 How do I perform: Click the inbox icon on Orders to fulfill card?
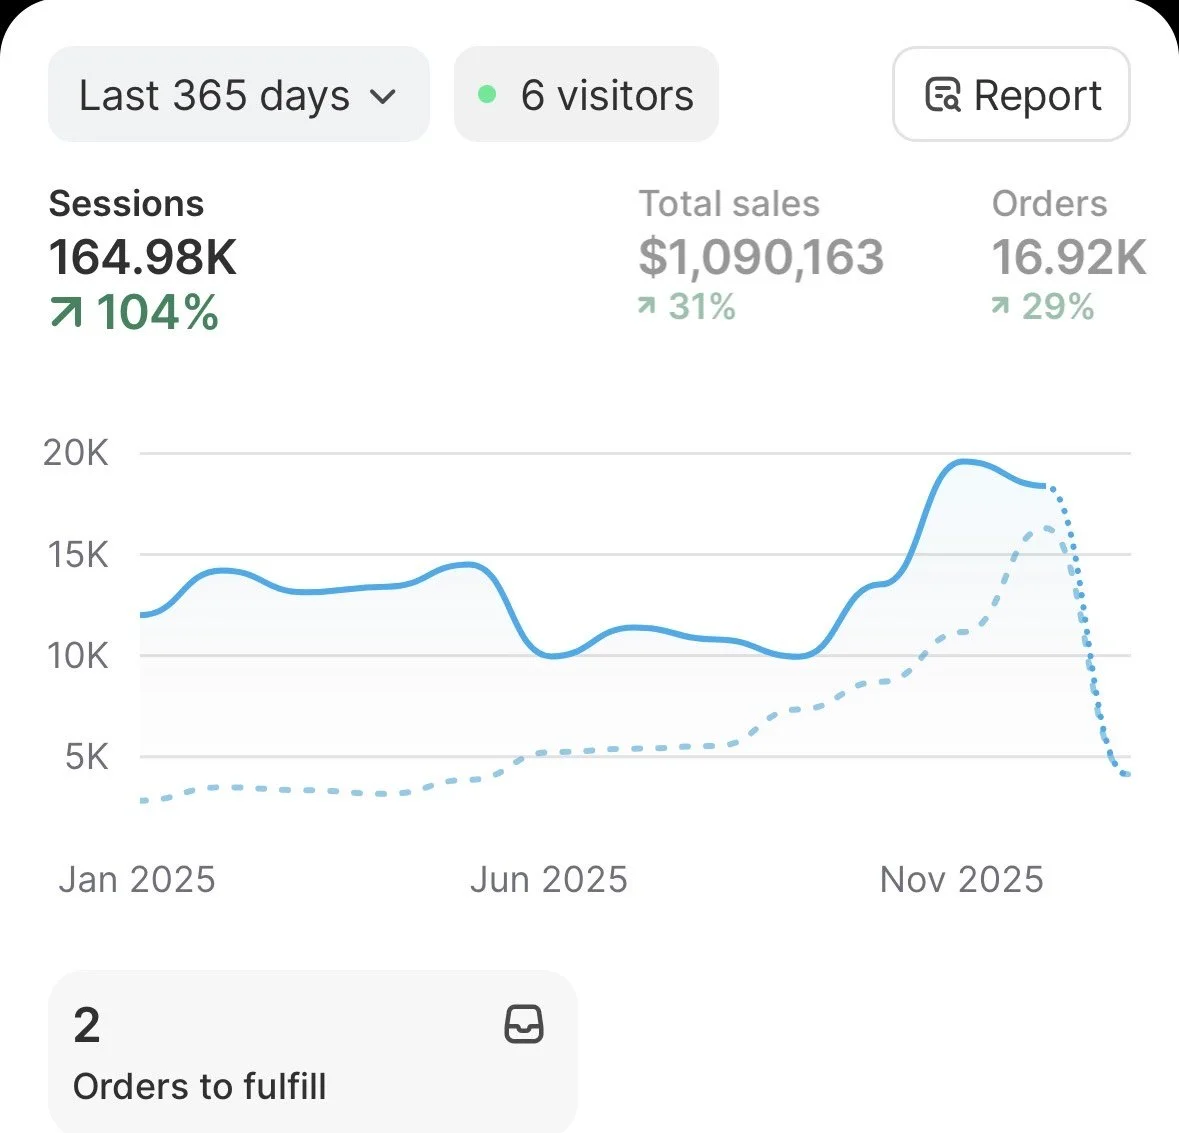click(x=523, y=1025)
